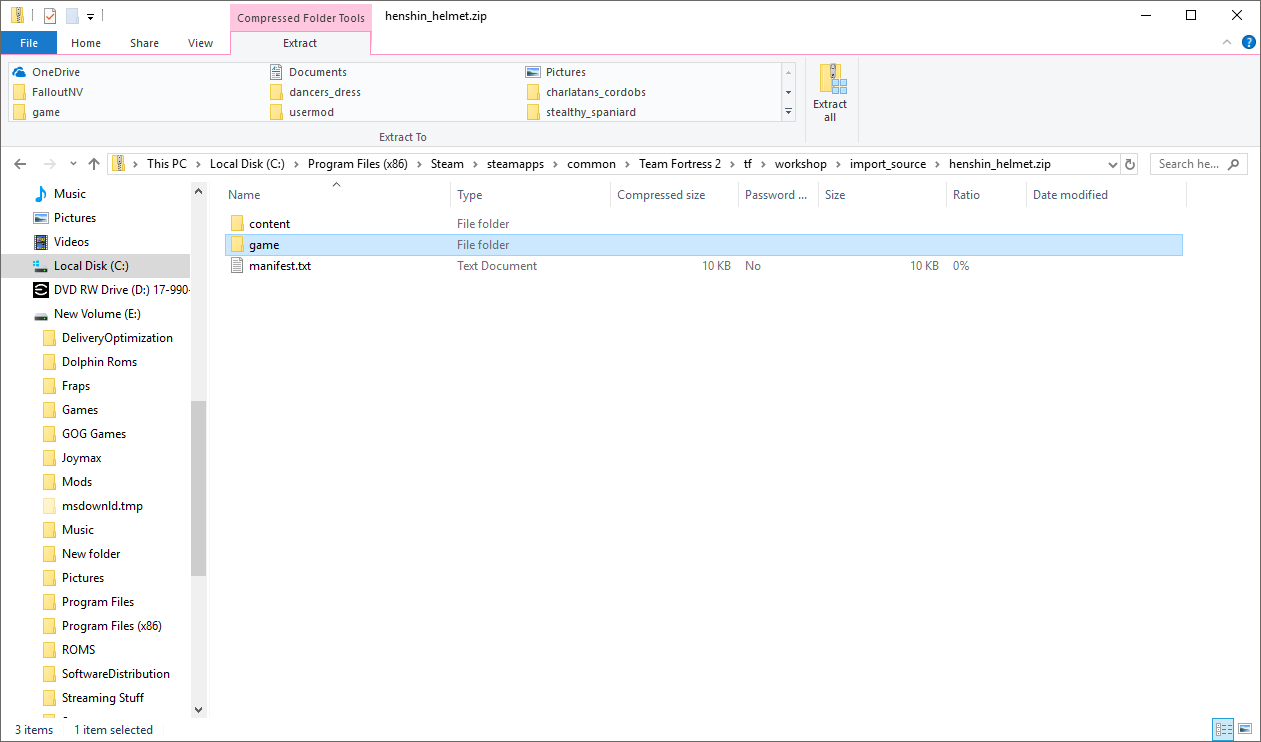Viewport: 1261px width, 742px height.
Task: Click the search box
Action: (1198, 164)
